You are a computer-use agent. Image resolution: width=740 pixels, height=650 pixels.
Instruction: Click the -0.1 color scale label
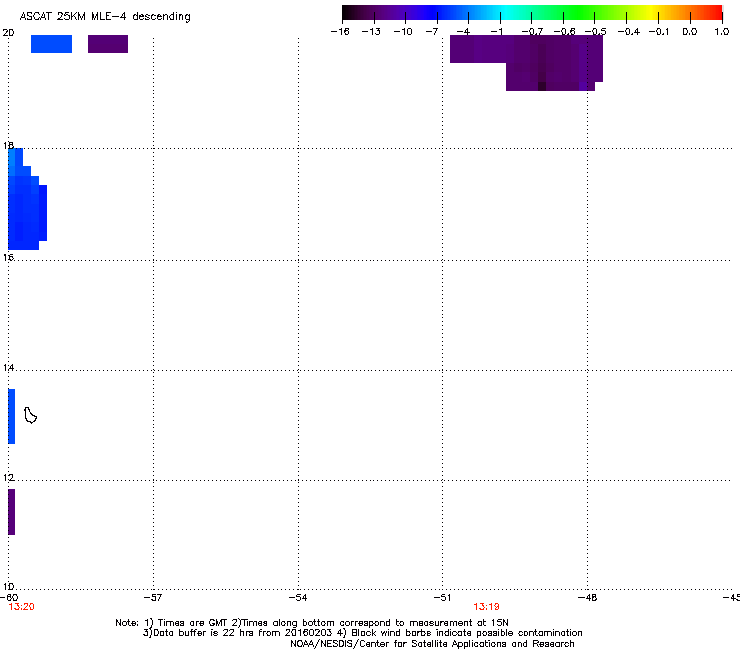(x=659, y=32)
